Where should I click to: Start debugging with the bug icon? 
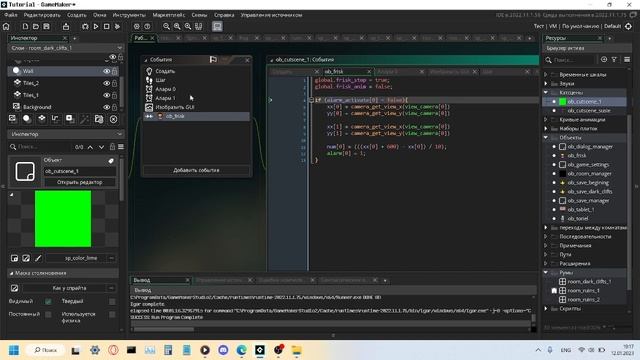85,27
